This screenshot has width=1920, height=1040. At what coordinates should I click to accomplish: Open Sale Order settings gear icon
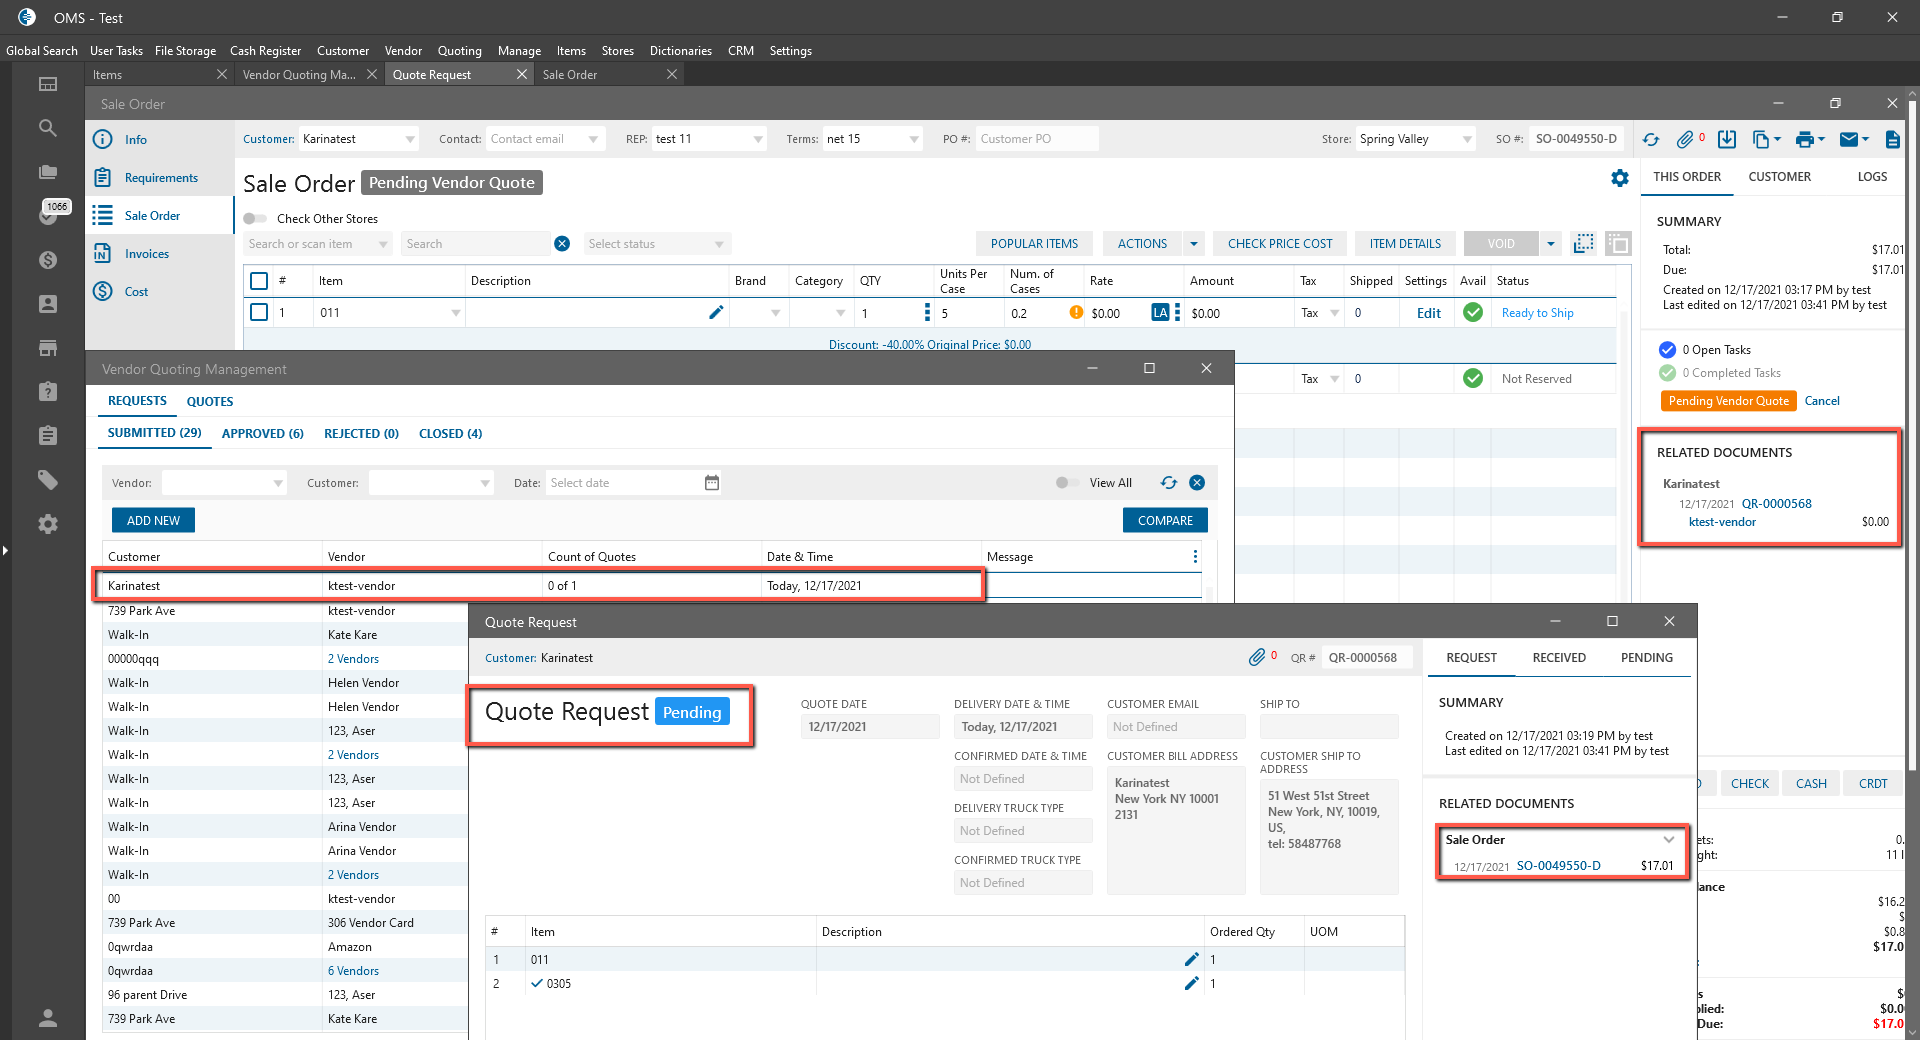(x=1620, y=178)
